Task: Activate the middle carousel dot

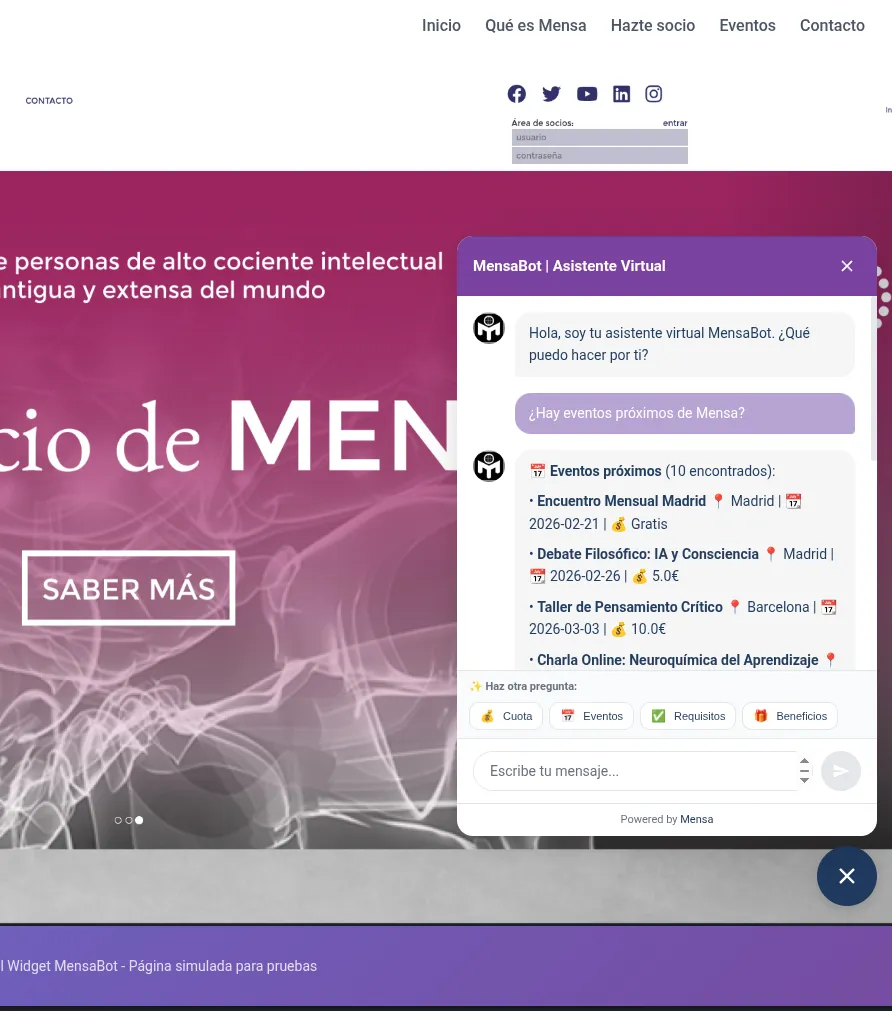Action: [x=128, y=820]
